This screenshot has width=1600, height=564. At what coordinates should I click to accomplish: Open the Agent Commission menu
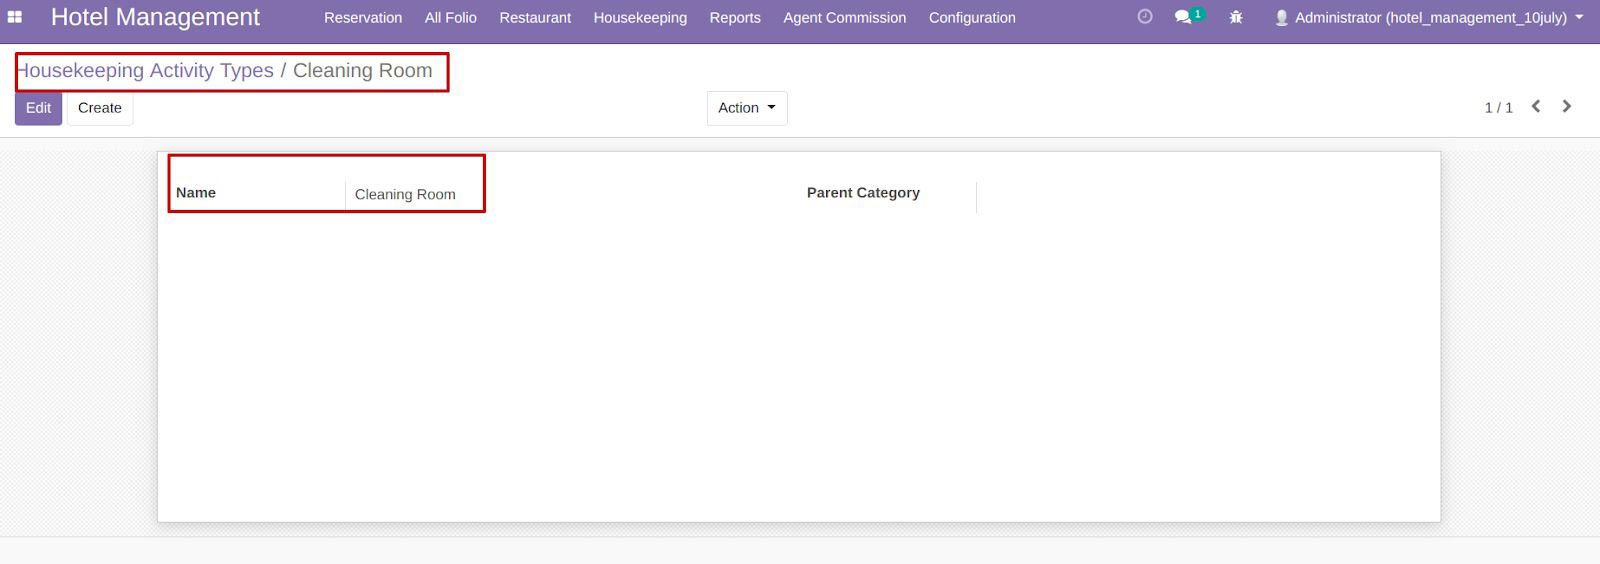[x=845, y=18]
